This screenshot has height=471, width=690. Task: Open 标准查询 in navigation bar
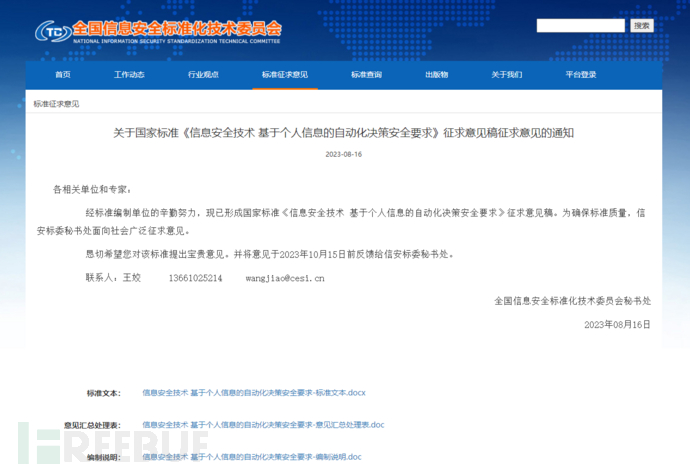pos(366,75)
